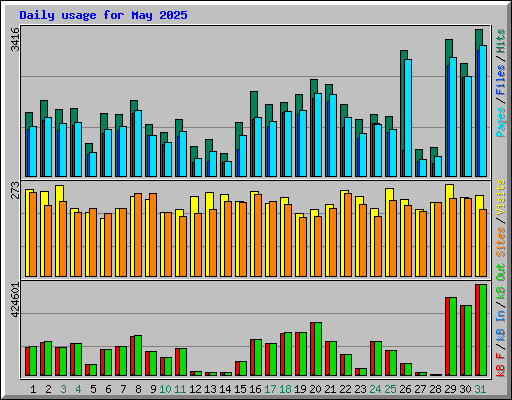Click the 424601 kB axis label

15,300
